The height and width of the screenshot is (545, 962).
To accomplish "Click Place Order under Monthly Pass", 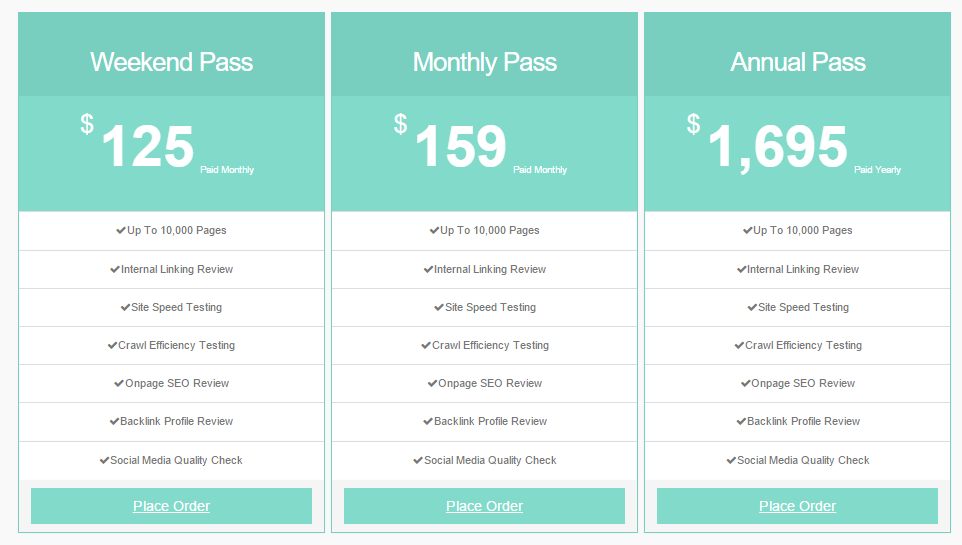I will 484,506.
